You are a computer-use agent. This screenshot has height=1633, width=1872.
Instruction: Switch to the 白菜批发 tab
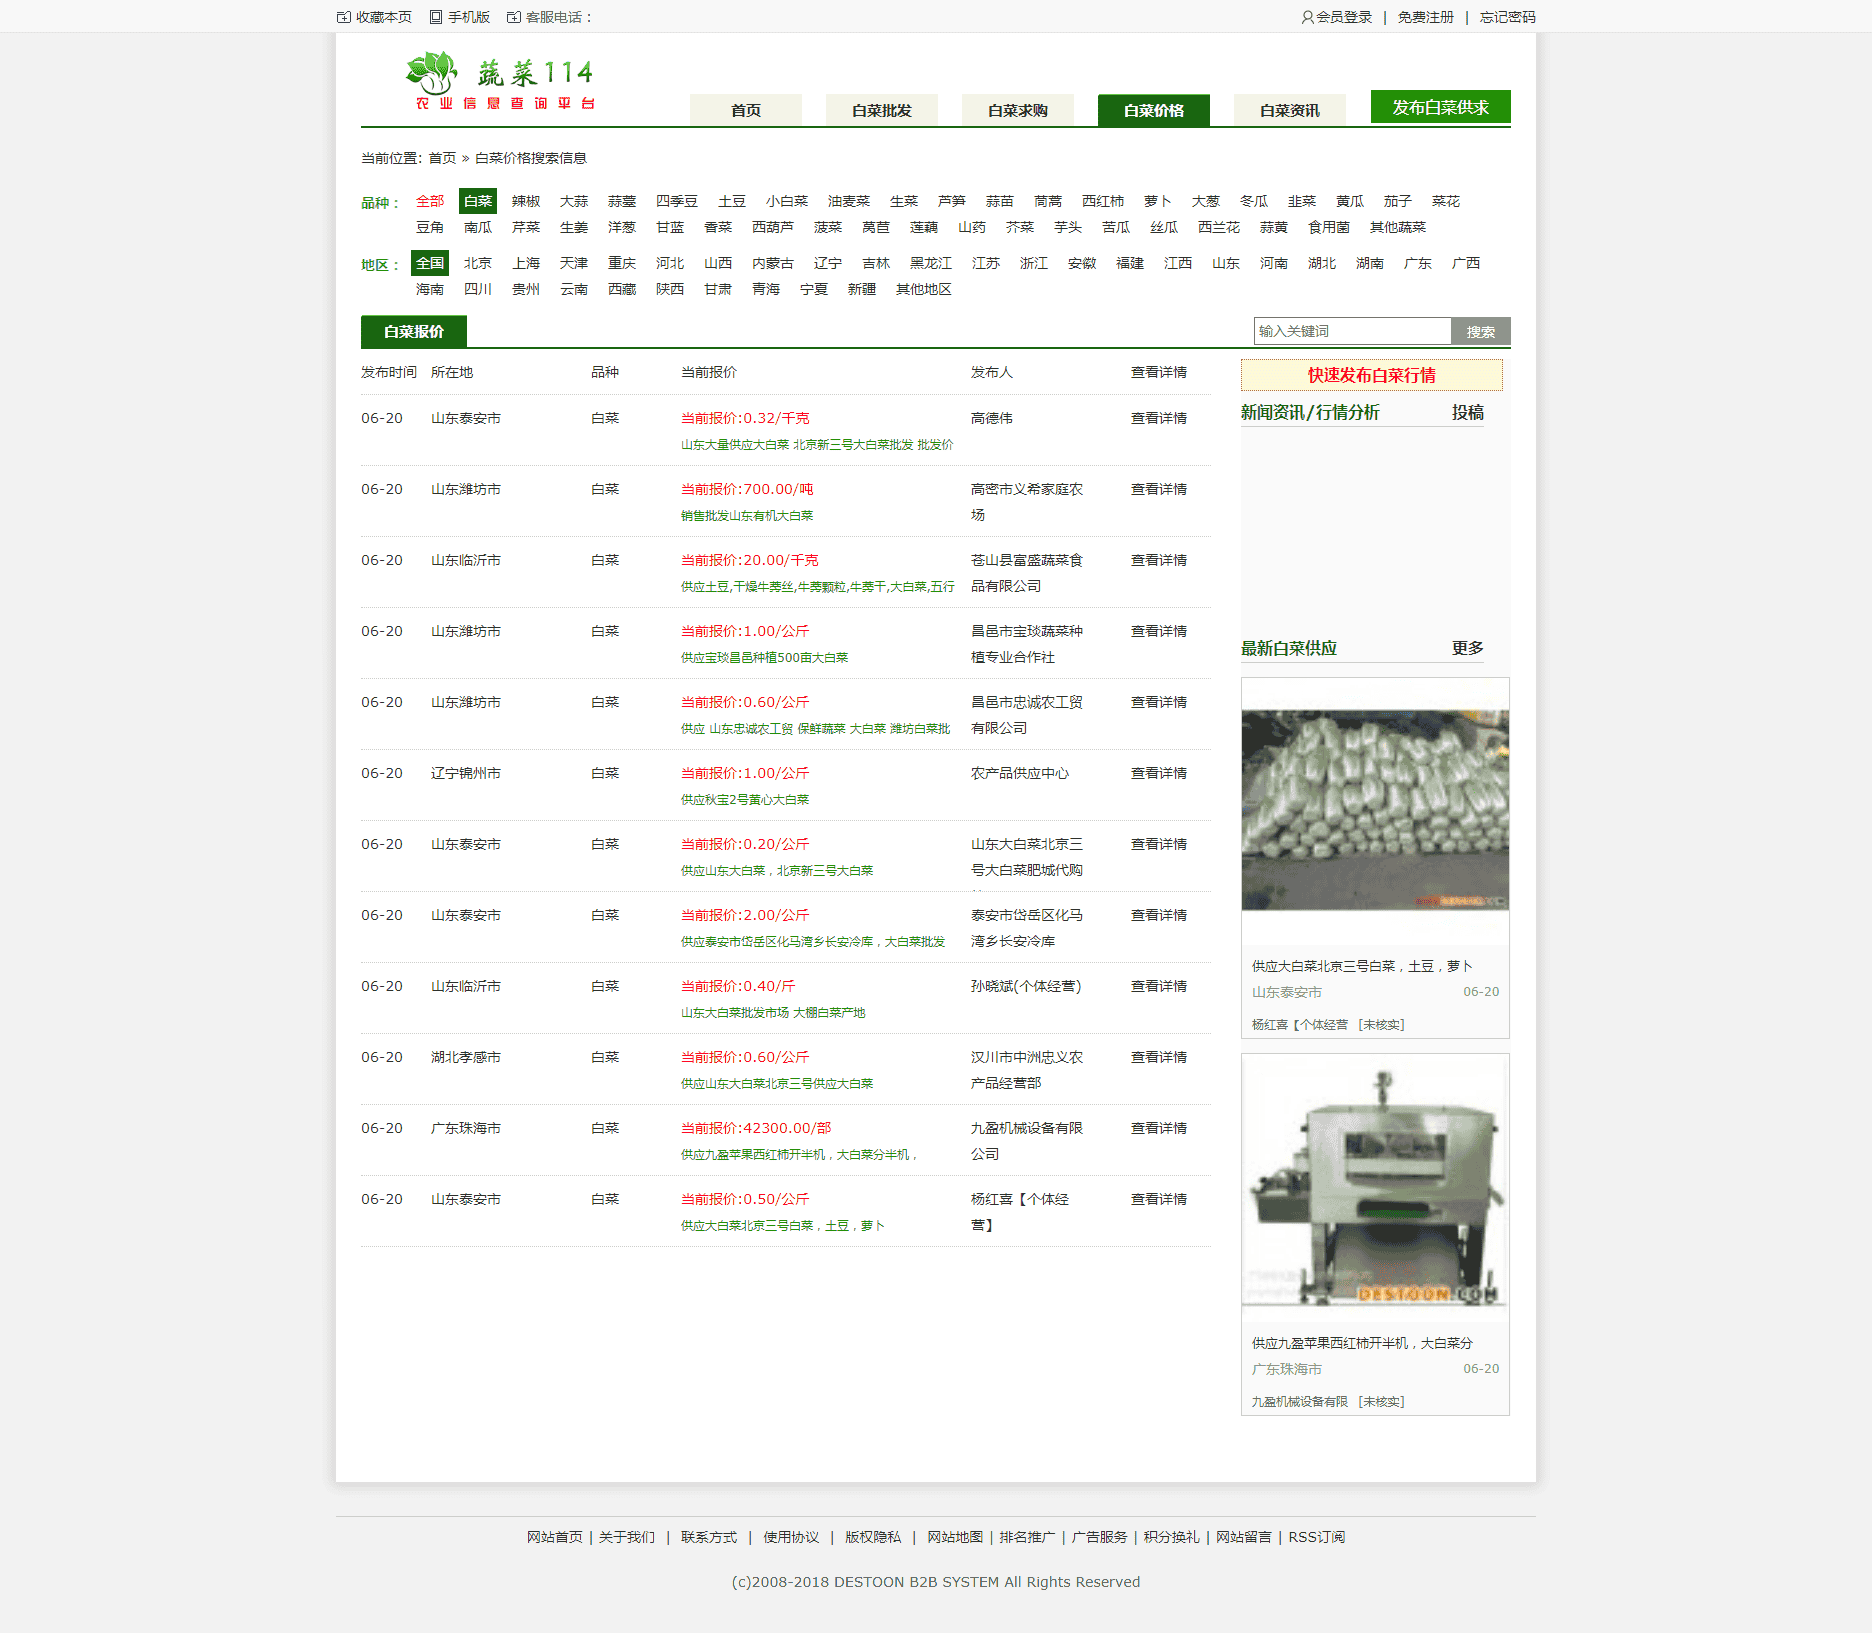click(881, 111)
